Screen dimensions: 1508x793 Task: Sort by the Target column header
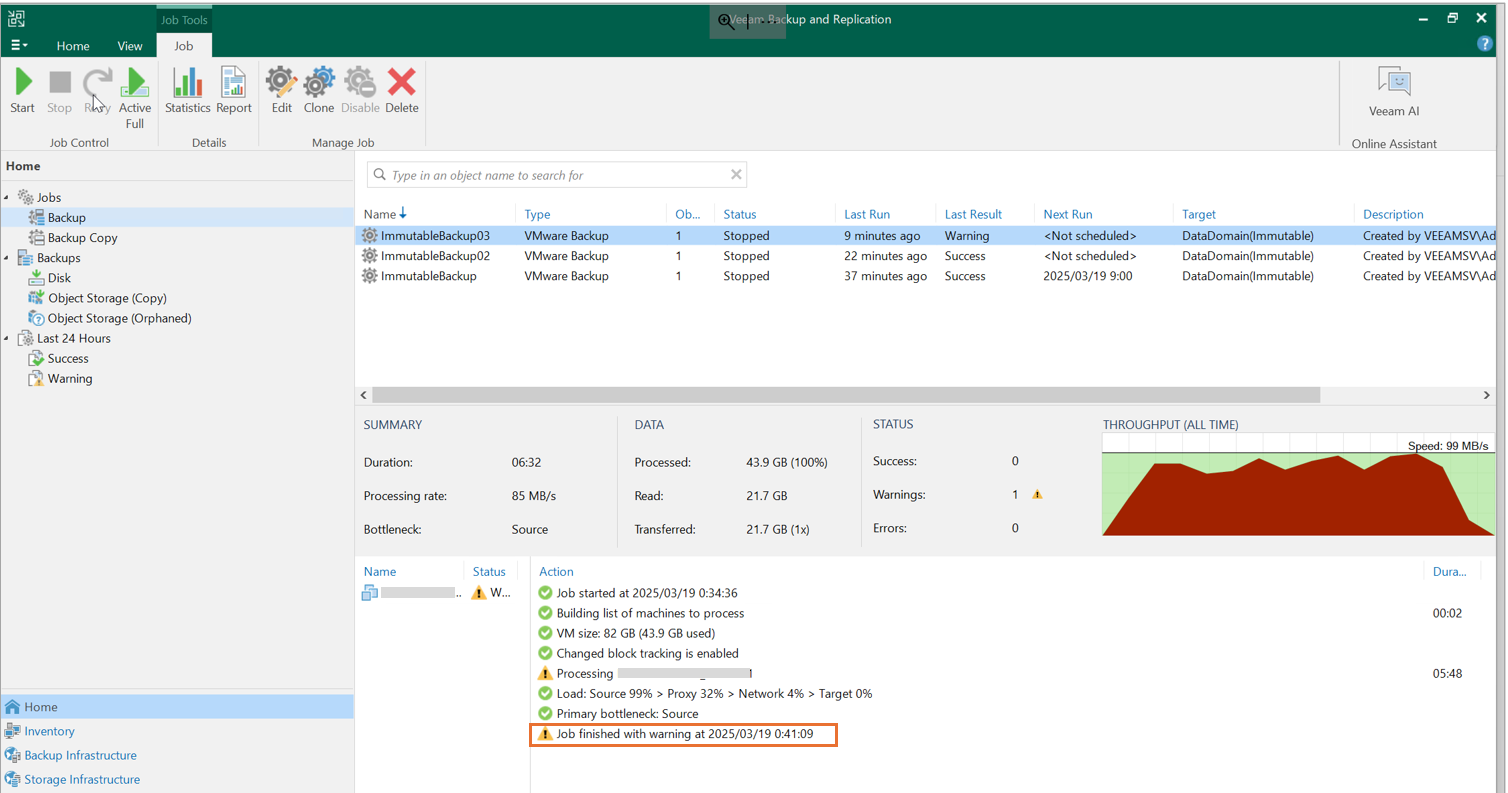tap(1199, 214)
